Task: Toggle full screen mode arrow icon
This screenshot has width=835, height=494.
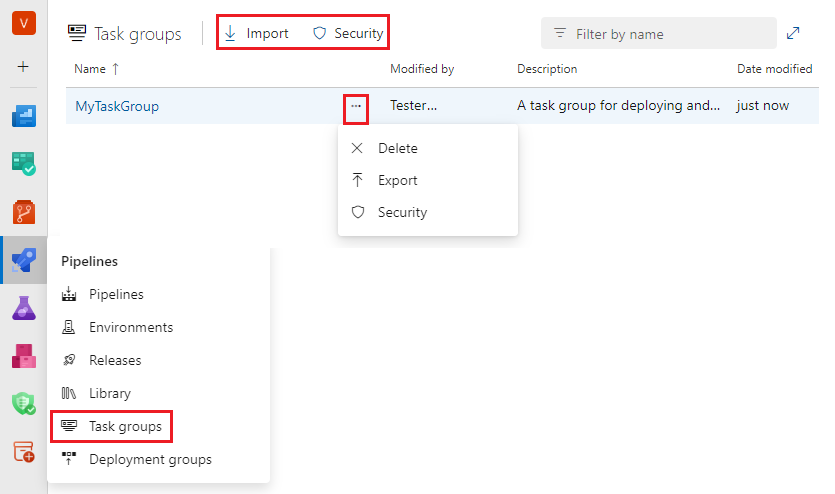Action: [x=793, y=33]
